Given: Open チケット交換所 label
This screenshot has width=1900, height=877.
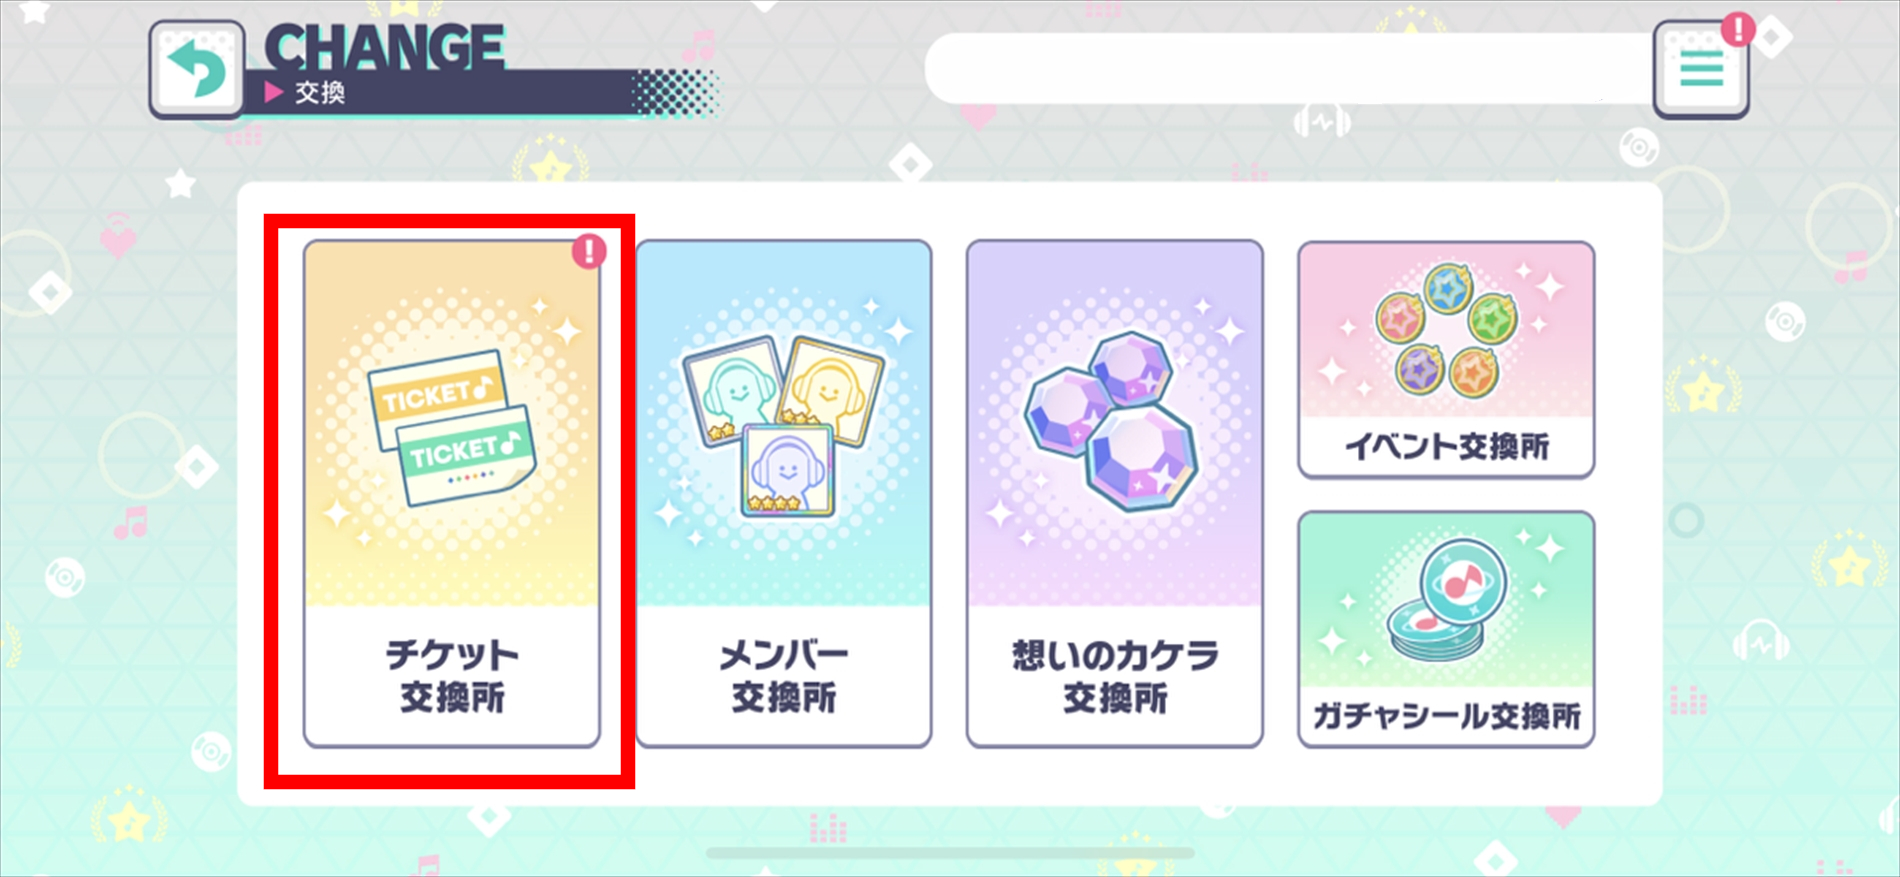Looking at the screenshot, I should pyautogui.click(x=452, y=676).
